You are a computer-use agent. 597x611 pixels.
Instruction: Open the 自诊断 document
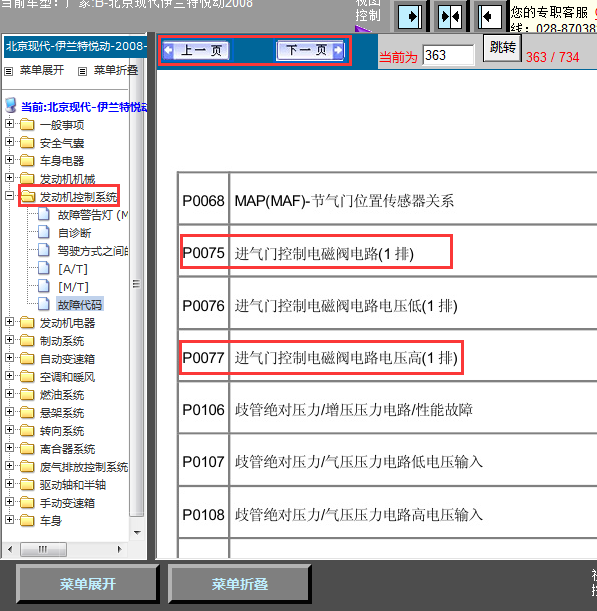click(x=74, y=233)
